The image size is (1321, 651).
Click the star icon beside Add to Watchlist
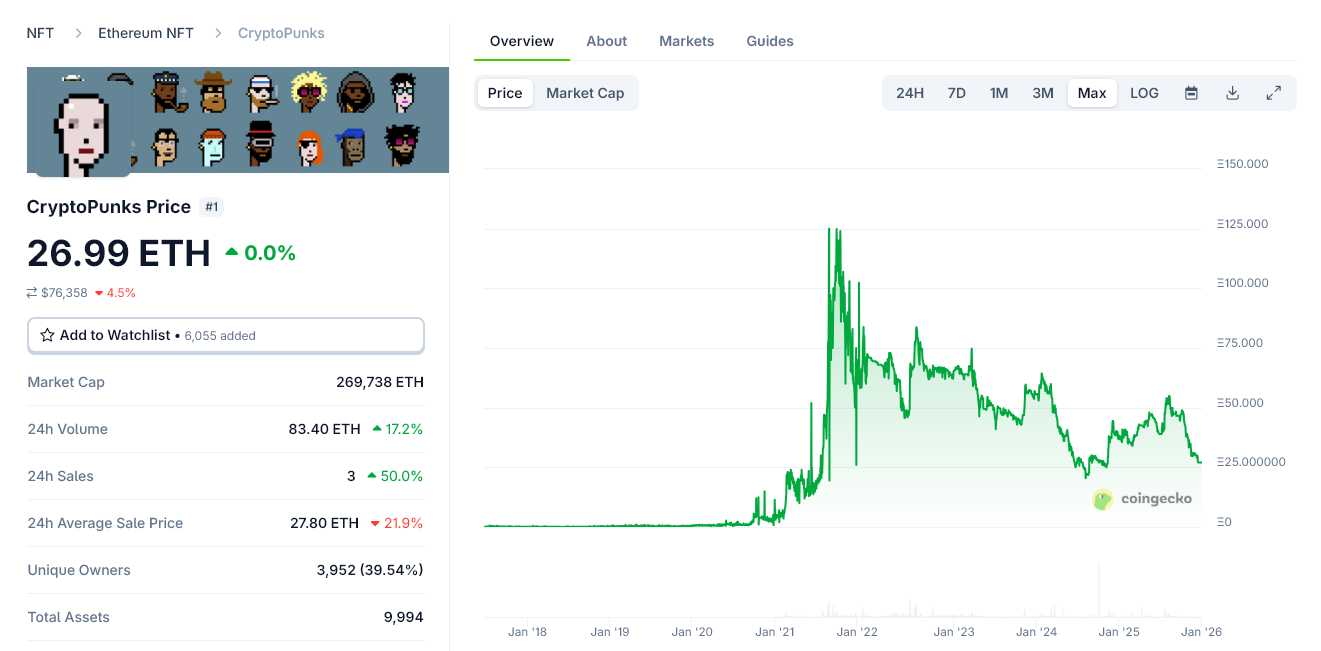tap(47, 335)
